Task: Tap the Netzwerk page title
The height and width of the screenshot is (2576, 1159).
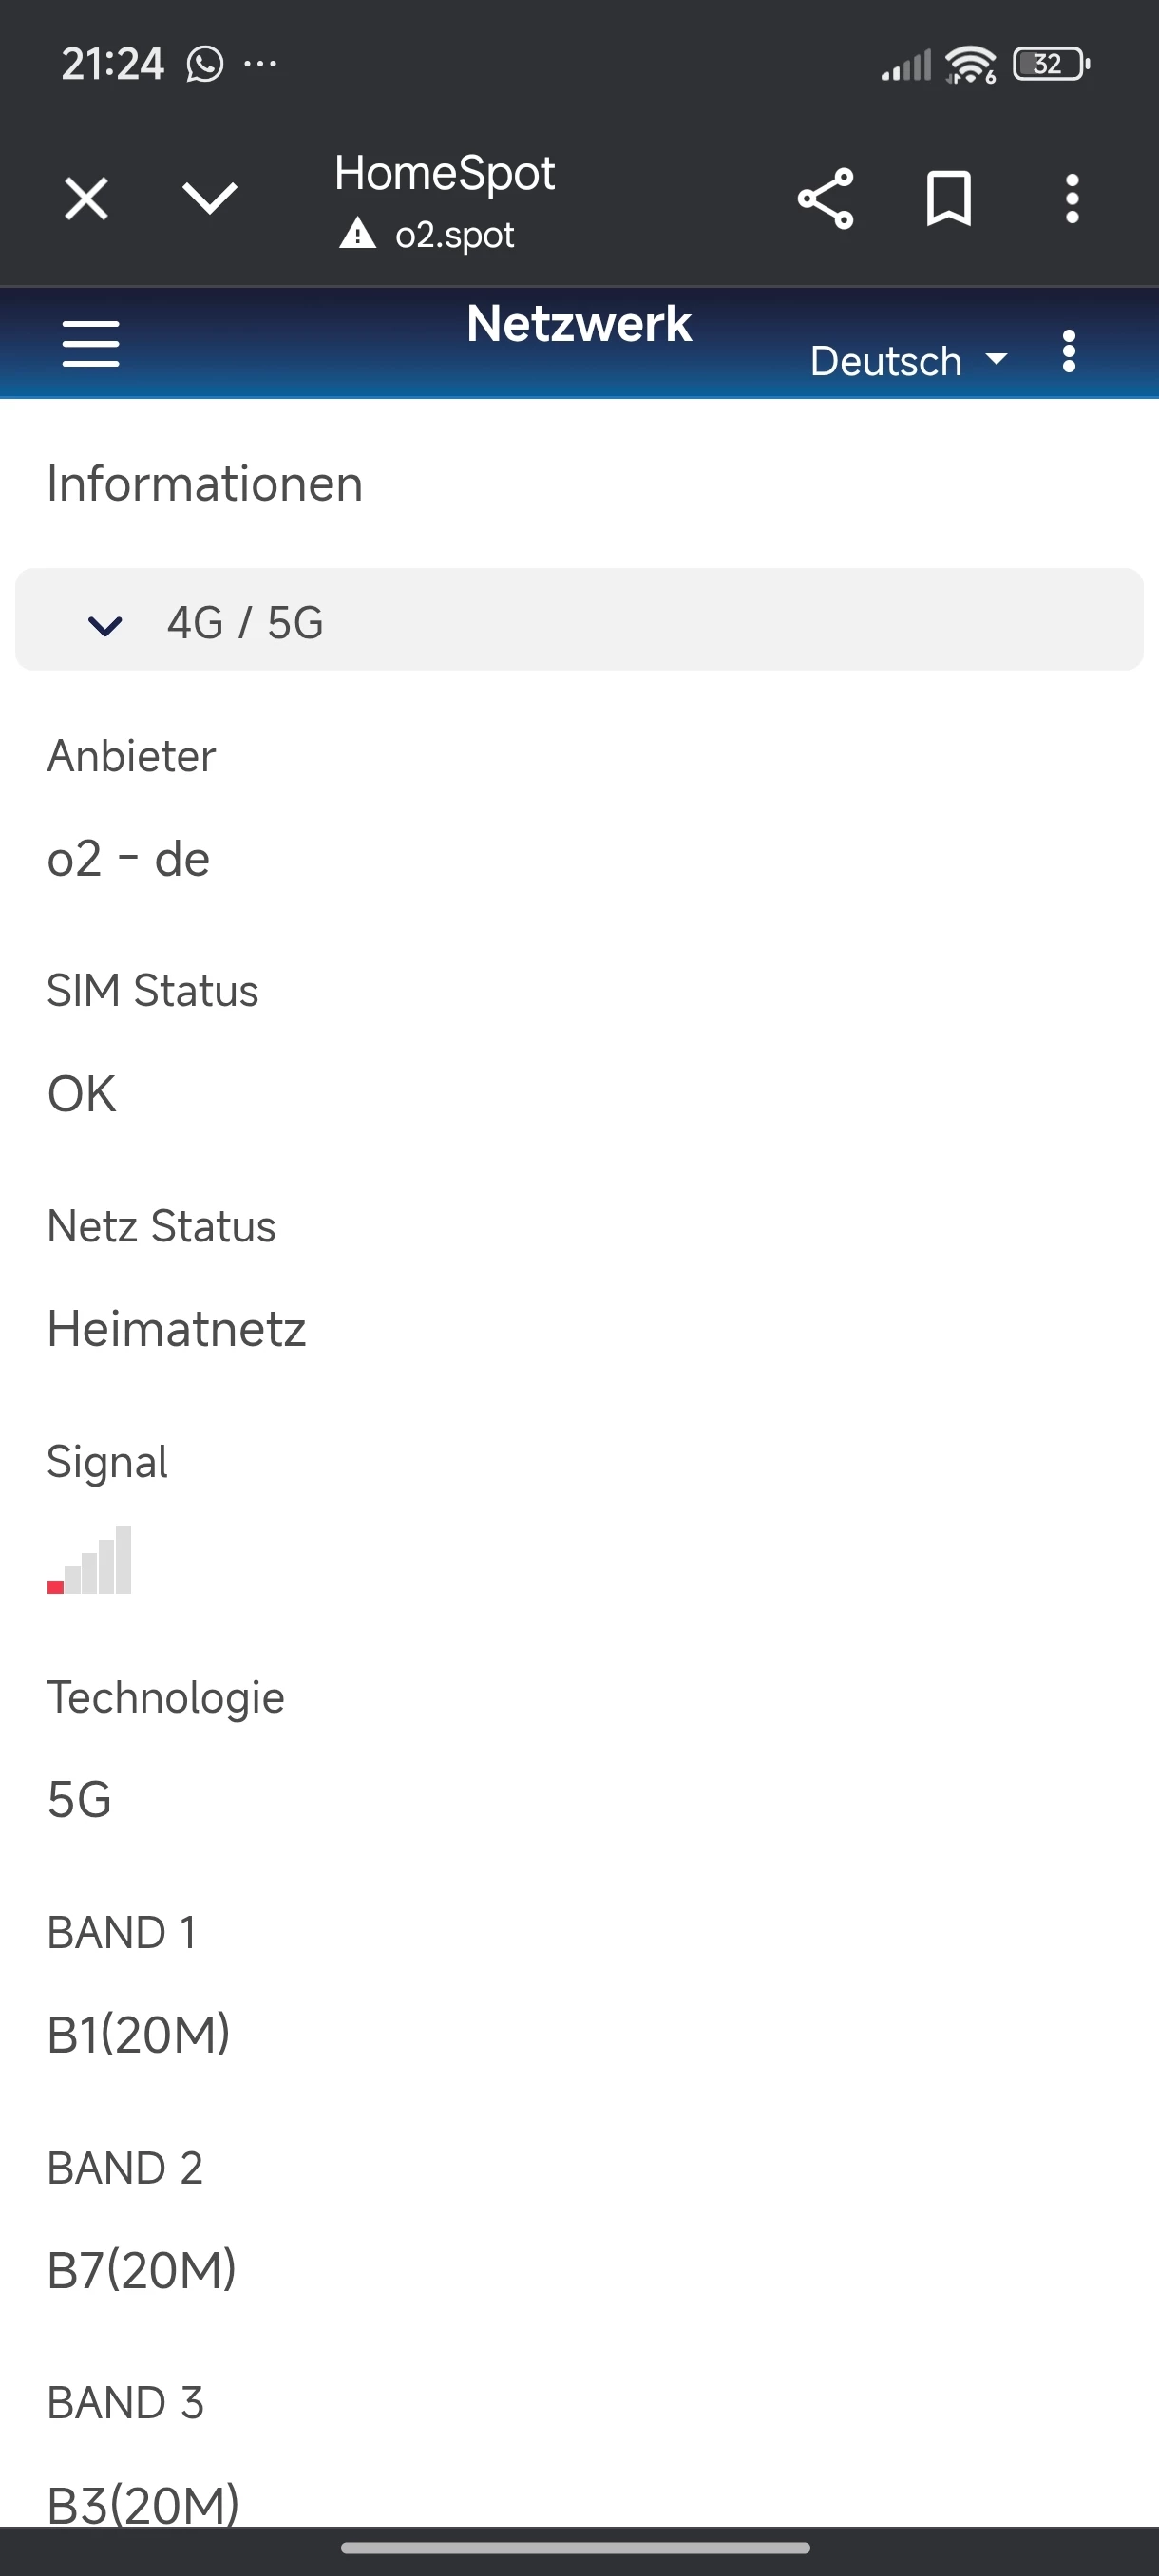Action: pyautogui.click(x=579, y=324)
